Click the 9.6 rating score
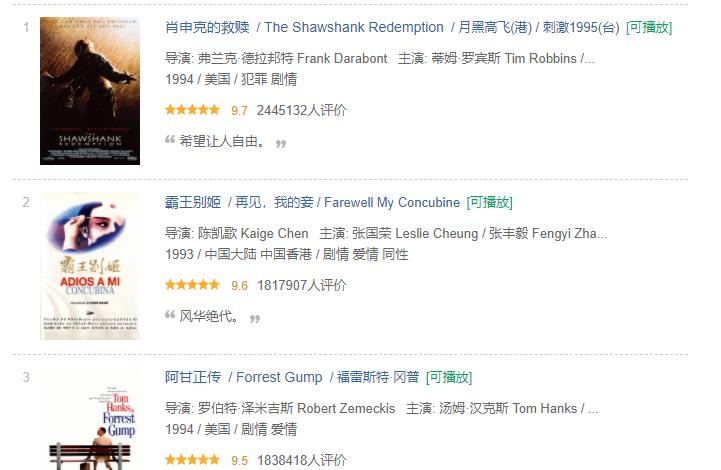 [x=239, y=286]
